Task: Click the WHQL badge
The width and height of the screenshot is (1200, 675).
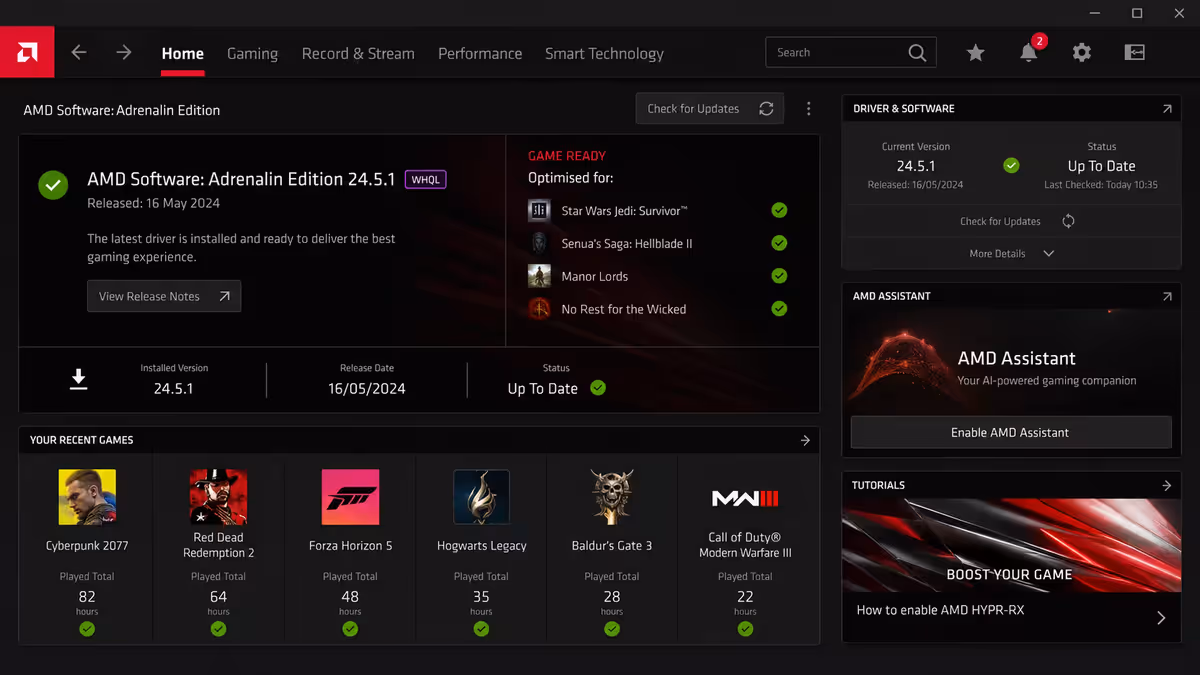Action: coord(425,180)
